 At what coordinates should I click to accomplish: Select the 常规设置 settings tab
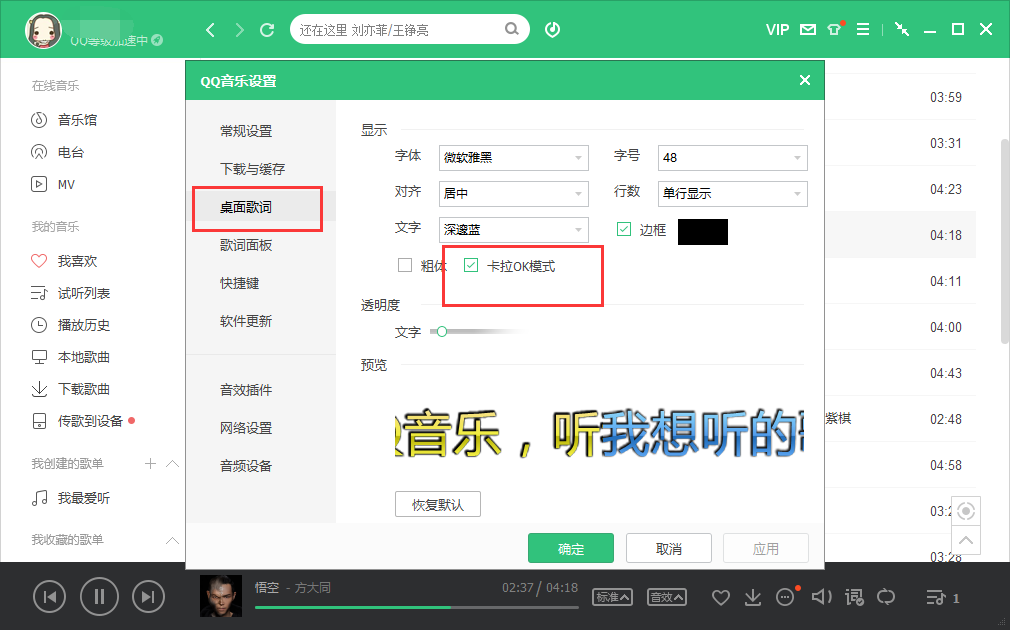pyautogui.click(x=246, y=131)
